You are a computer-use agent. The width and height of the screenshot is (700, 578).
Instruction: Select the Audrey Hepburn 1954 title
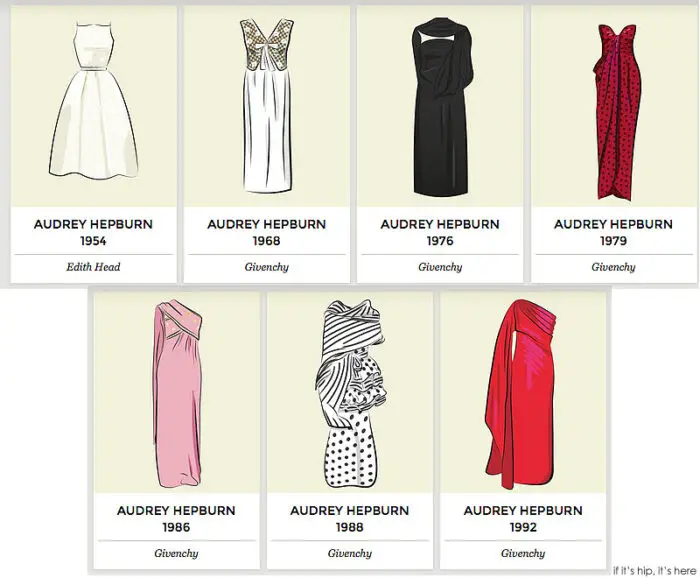tap(93, 232)
